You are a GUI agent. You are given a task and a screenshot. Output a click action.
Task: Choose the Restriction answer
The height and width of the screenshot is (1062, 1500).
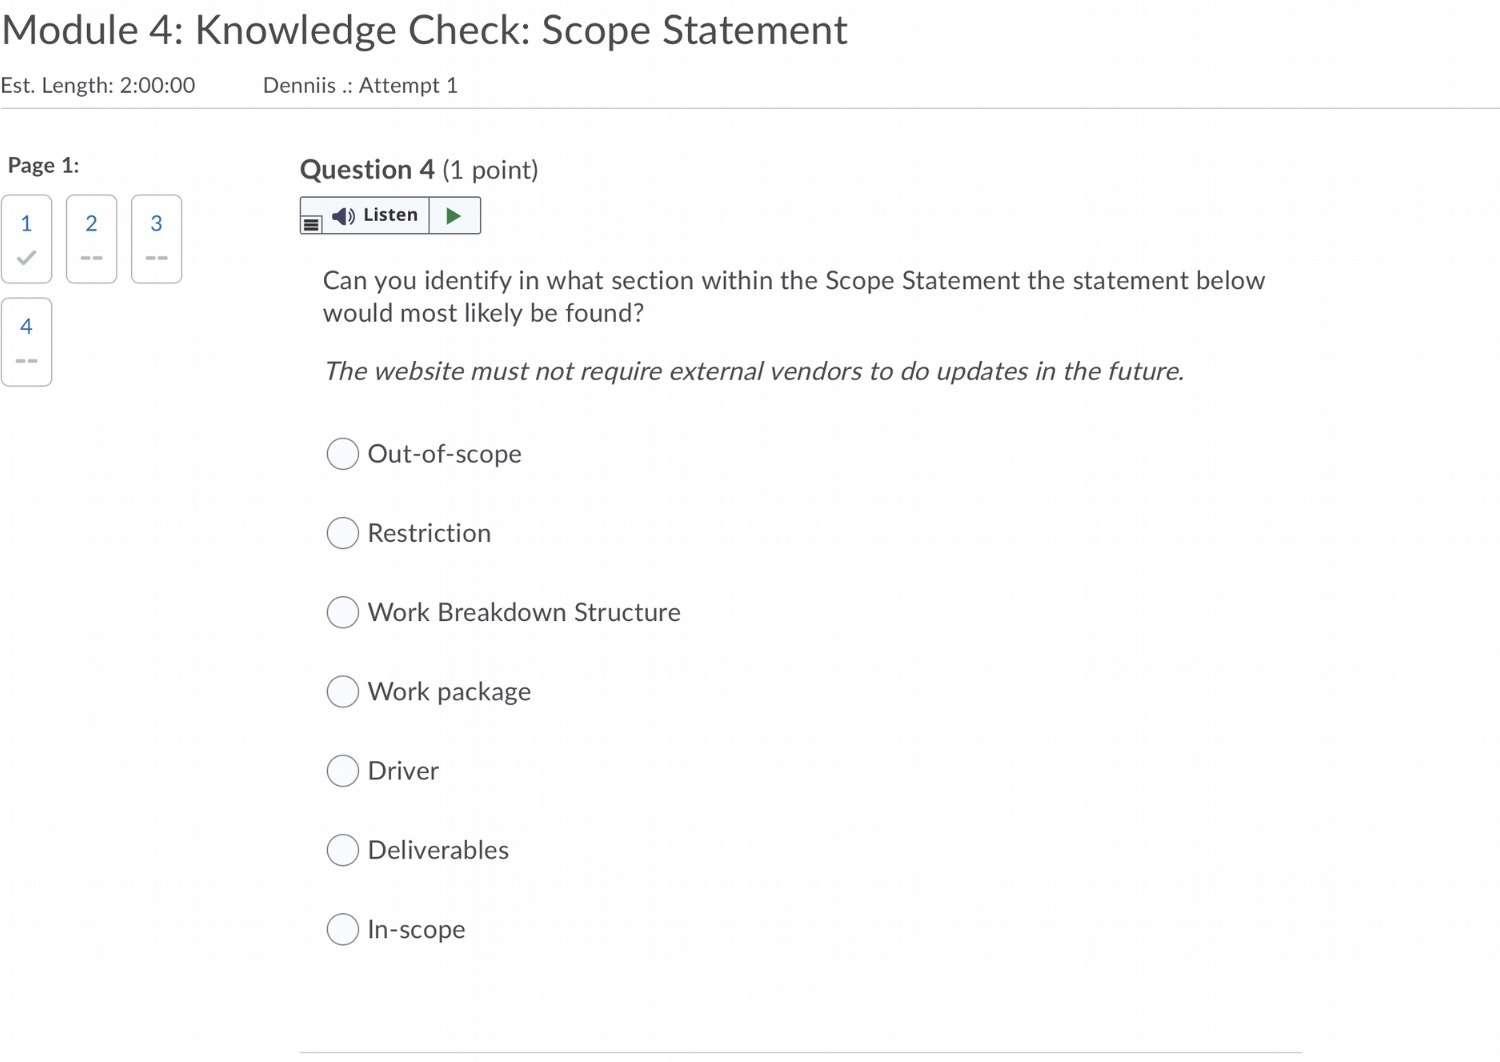pyautogui.click(x=342, y=533)
